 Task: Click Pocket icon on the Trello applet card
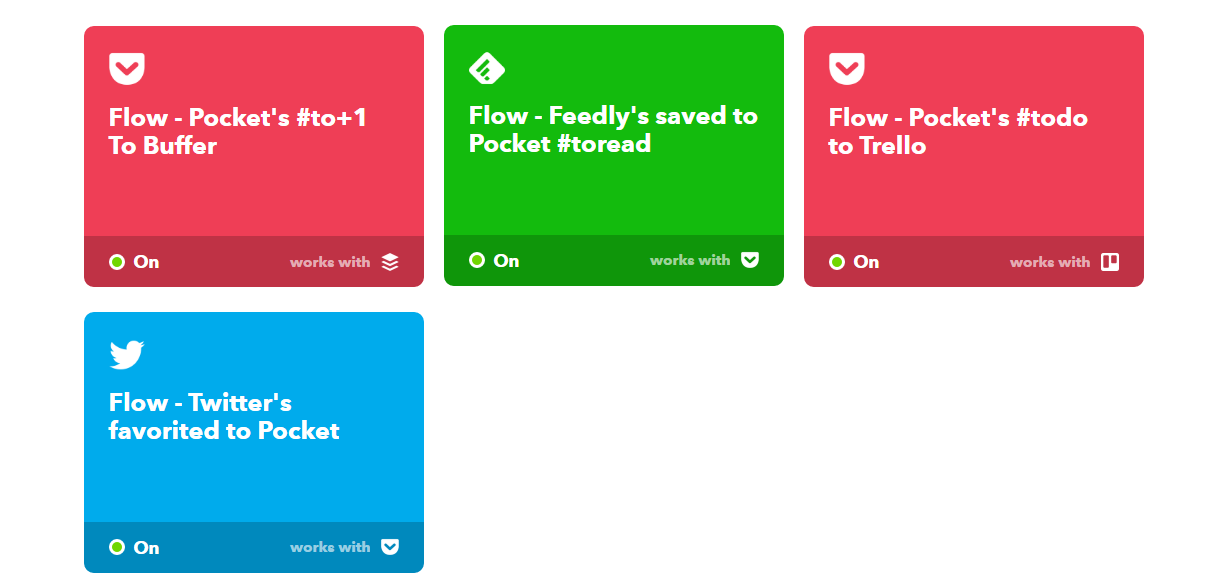847,69
